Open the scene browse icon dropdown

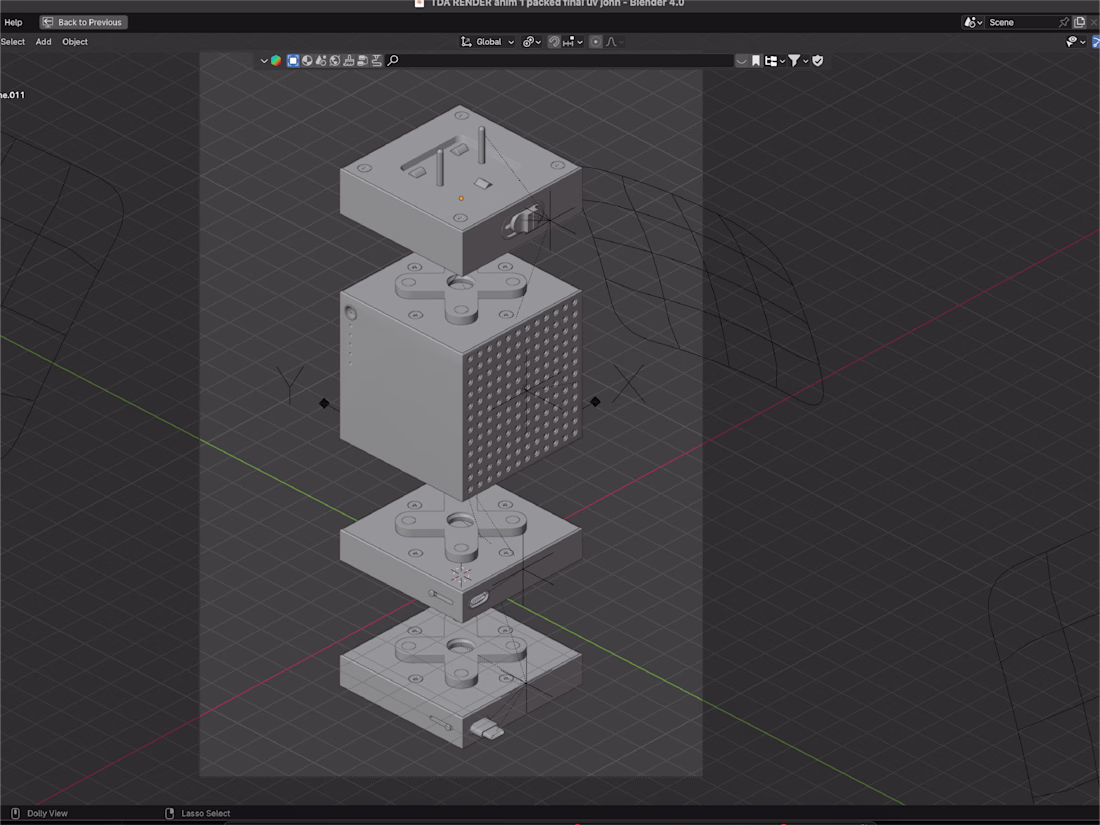[x=973, y=22]
